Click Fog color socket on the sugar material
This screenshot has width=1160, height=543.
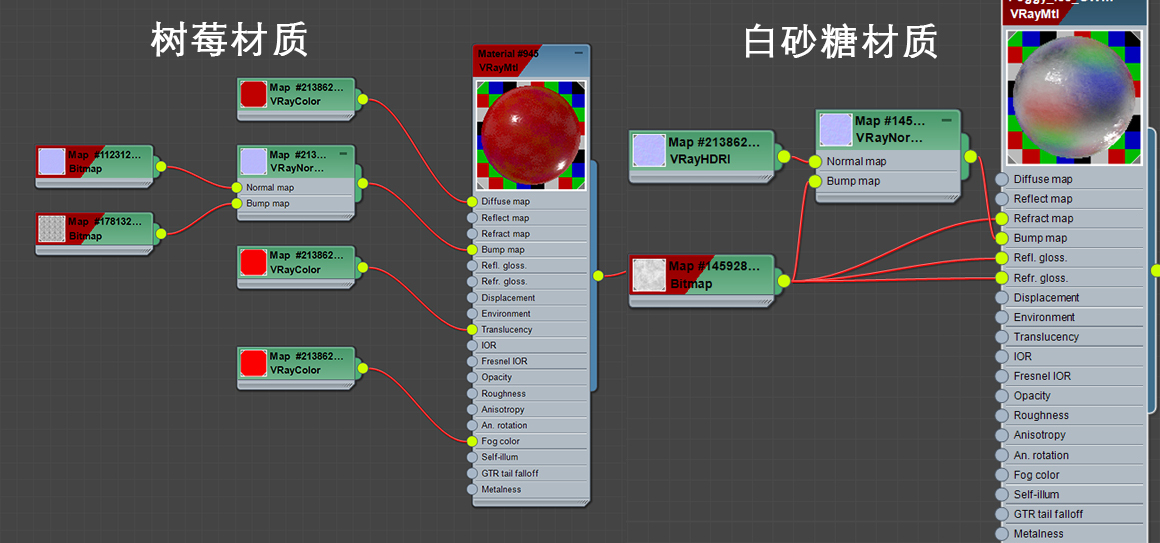[x=1002, y=475]
